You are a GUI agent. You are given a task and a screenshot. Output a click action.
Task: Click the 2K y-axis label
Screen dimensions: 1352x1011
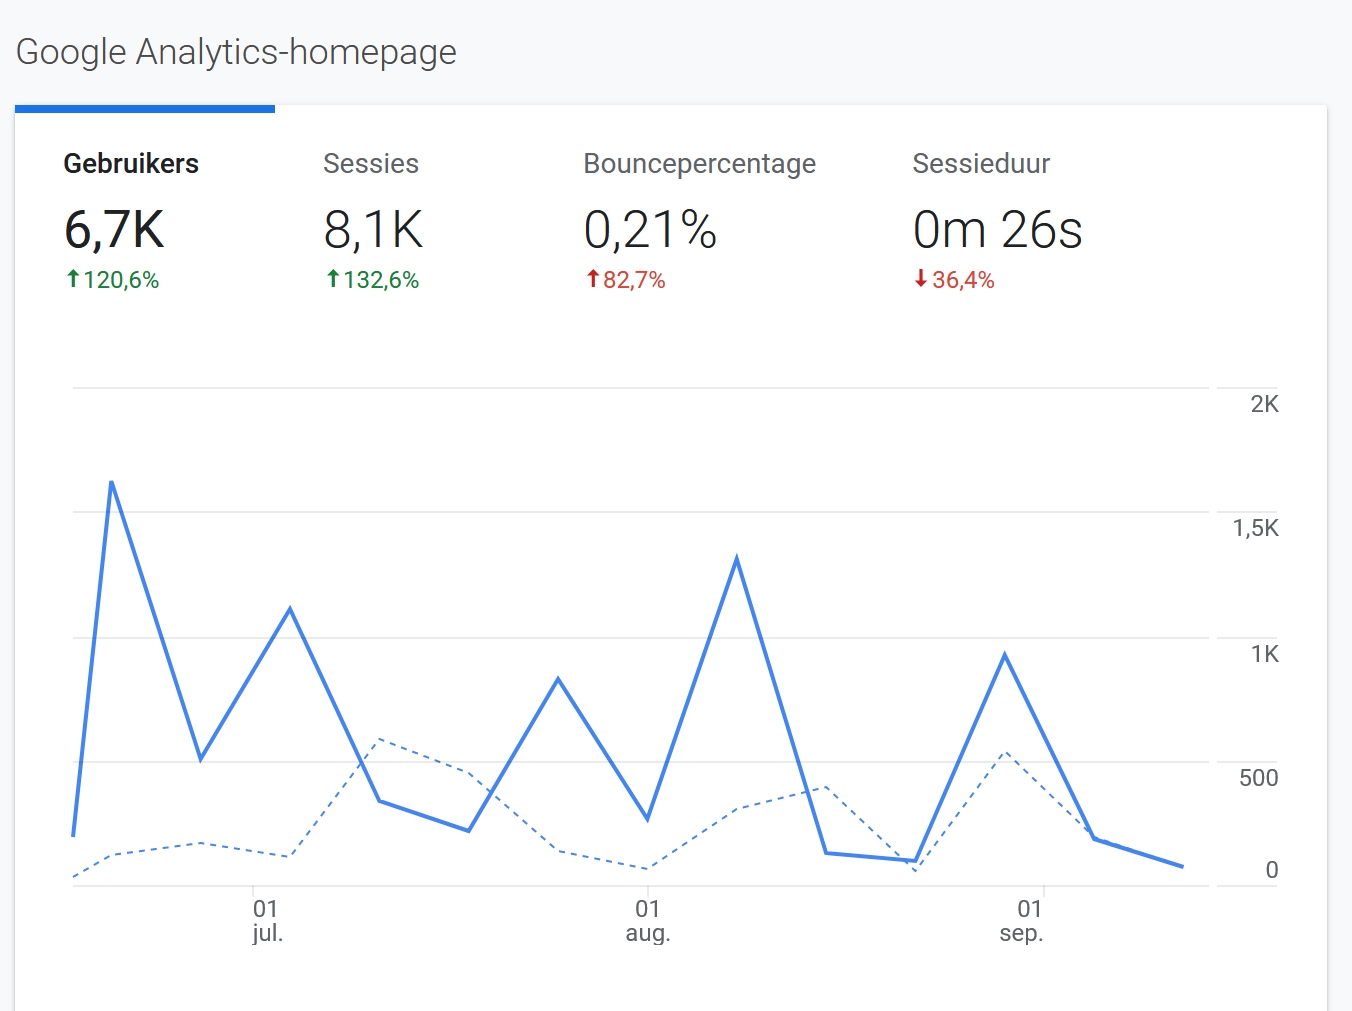pos(1264,404)
